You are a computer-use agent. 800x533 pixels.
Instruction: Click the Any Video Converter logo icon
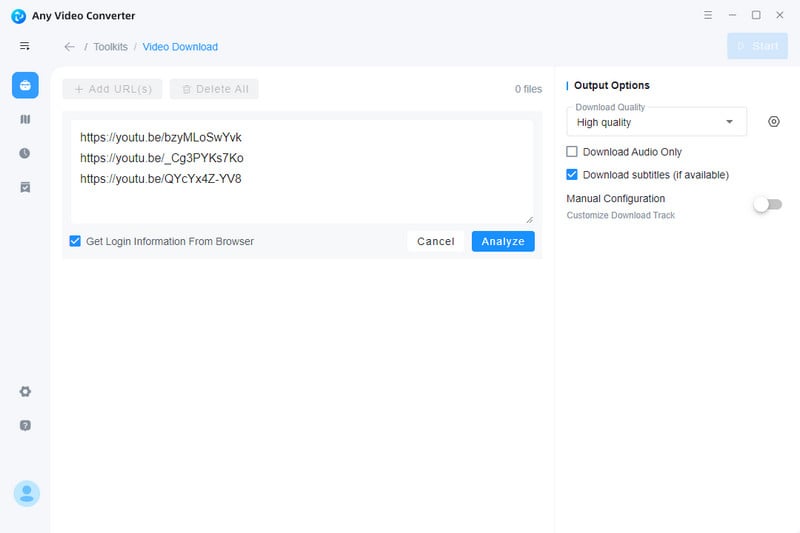tap(18, 16)
